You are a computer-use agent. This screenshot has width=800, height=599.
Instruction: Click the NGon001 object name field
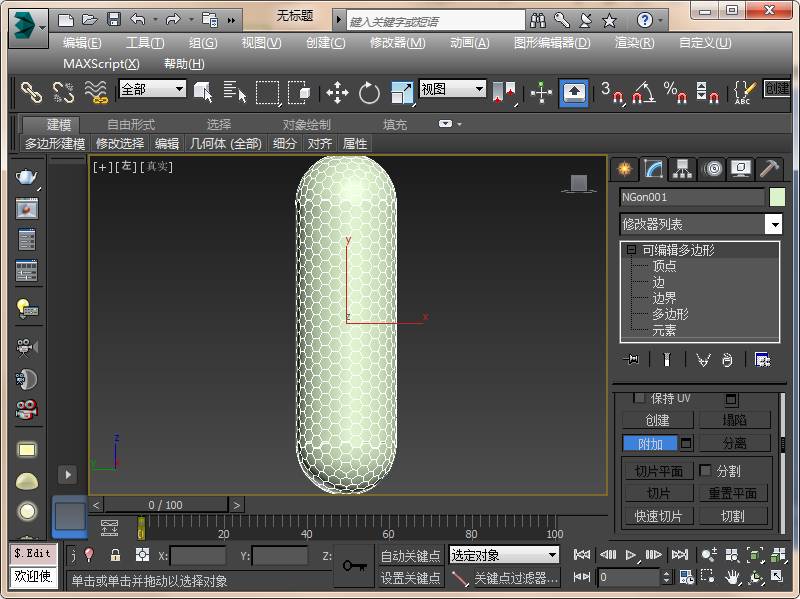tap(692, 197)
